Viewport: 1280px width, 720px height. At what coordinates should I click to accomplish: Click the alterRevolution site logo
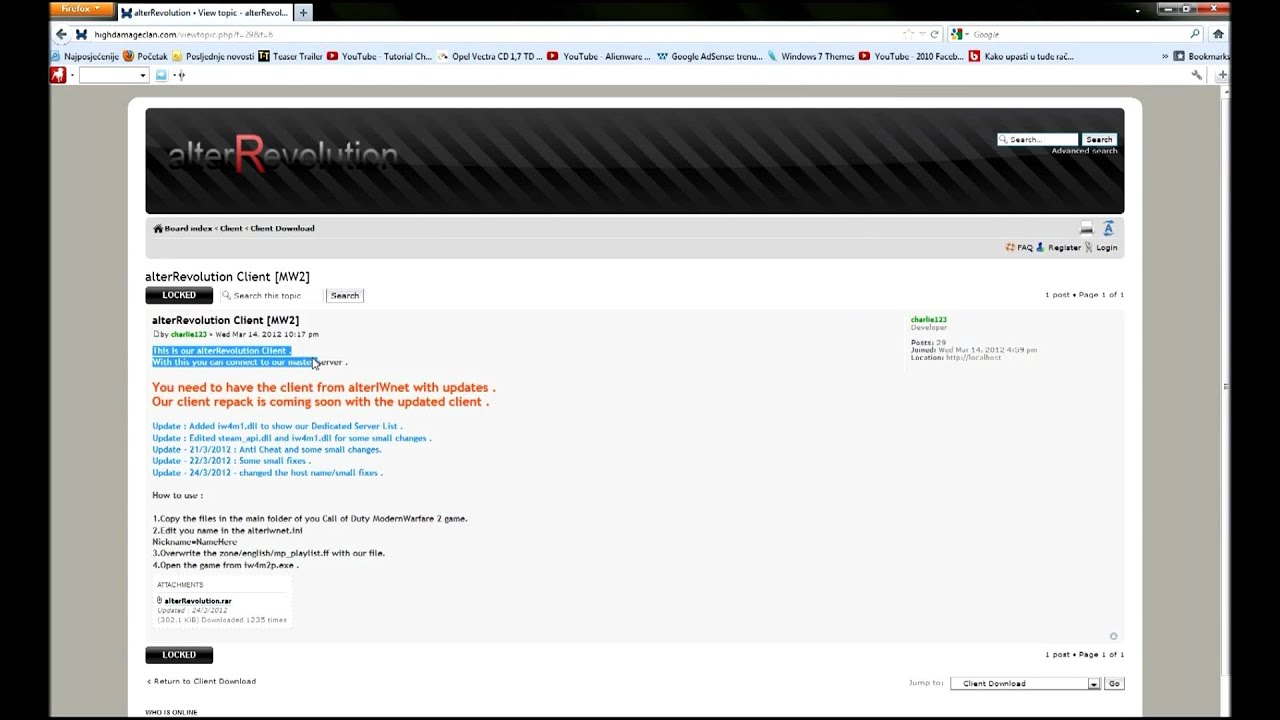[282, 155]
